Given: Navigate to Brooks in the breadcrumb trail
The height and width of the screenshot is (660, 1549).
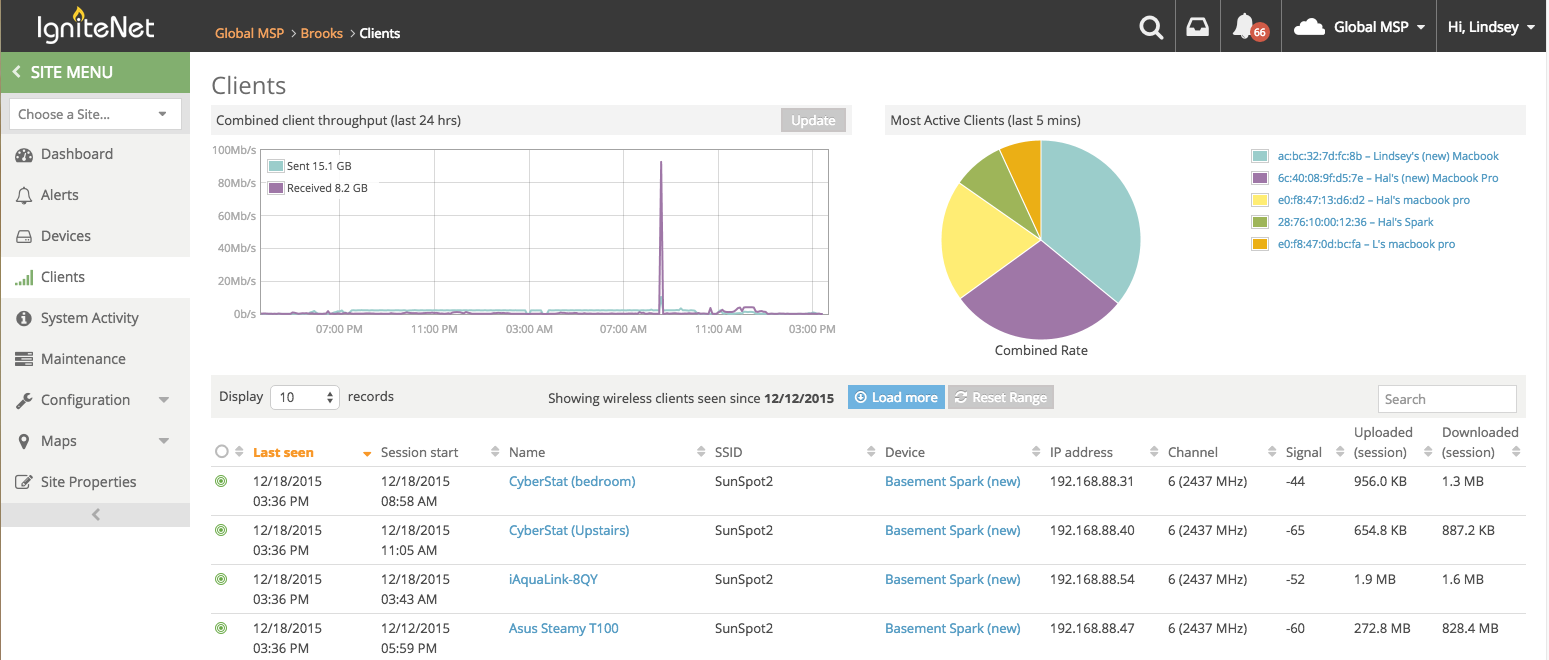Looking at the screenshot, I should [x=321, y=33].
